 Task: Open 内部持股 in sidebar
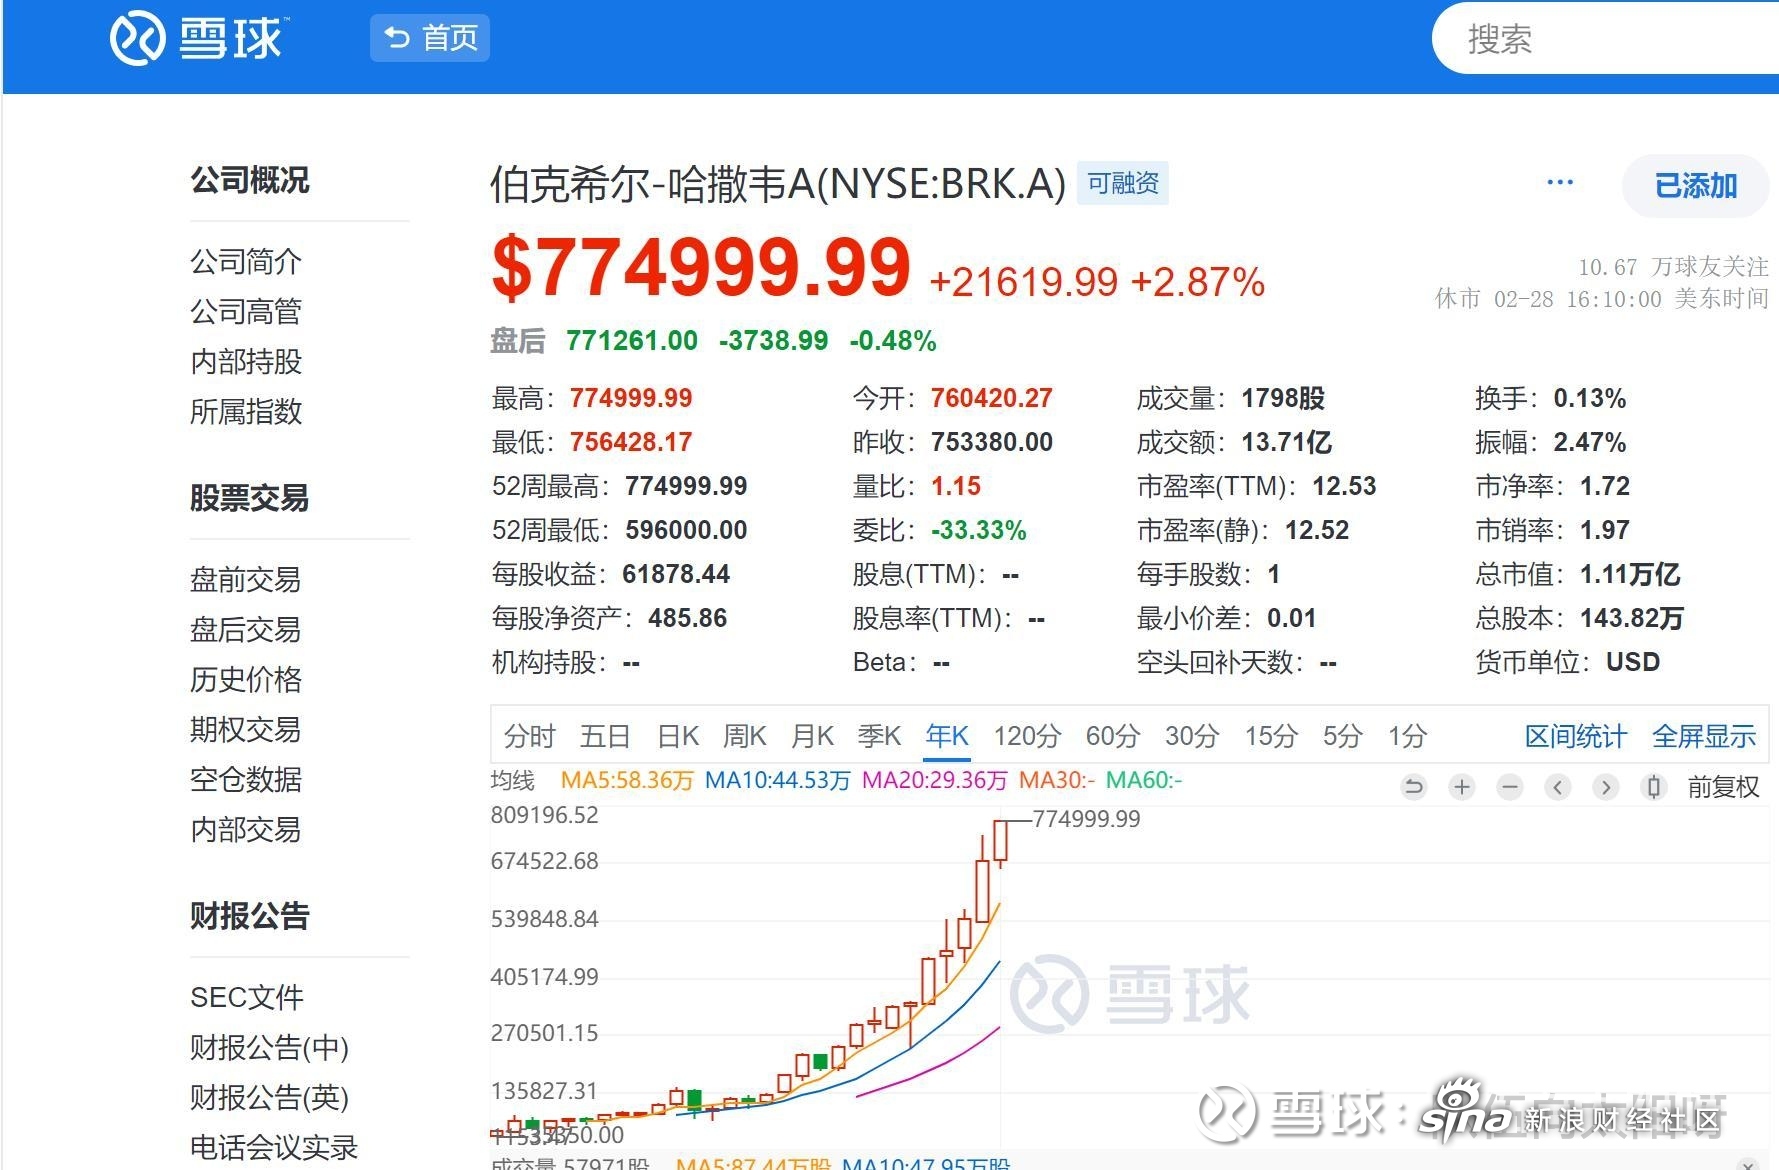tap(246, 361)
